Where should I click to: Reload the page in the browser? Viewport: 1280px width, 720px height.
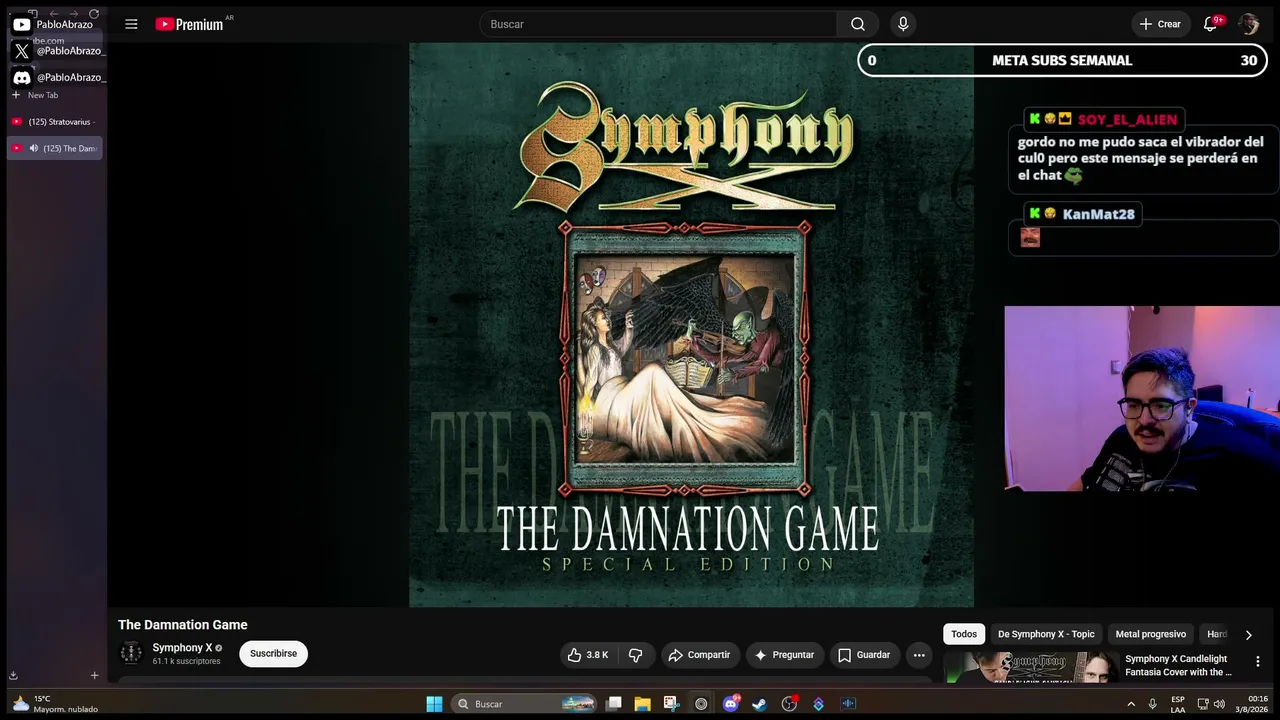94,14
